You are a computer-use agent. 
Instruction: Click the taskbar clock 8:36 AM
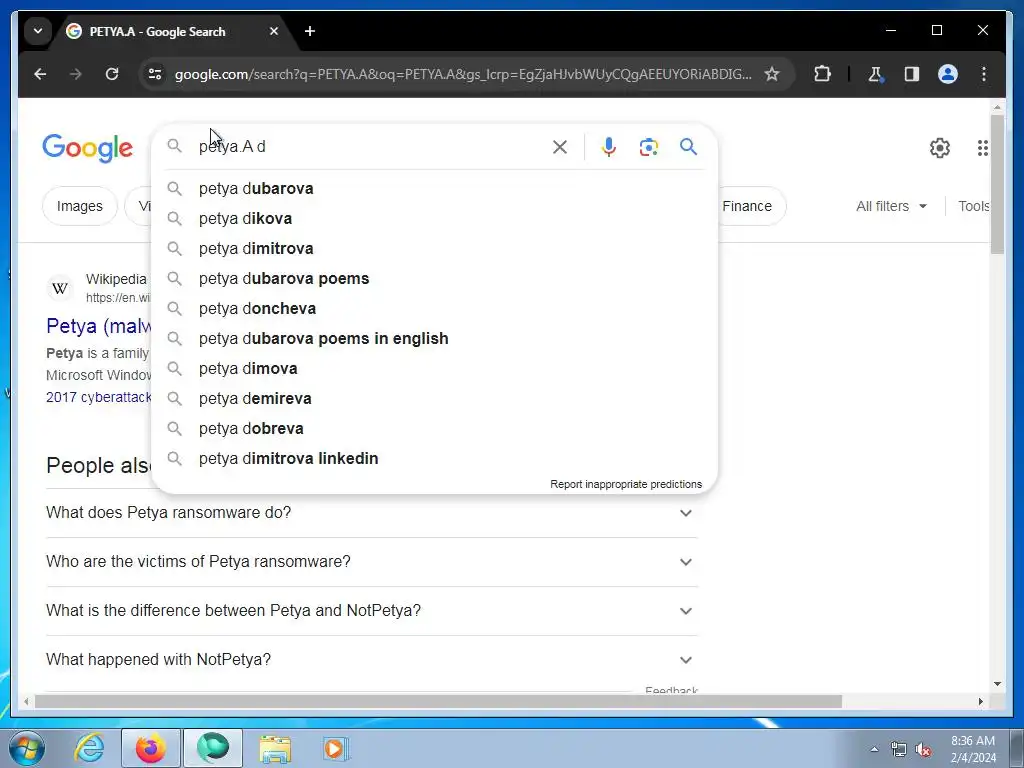(x=972, y=741)
